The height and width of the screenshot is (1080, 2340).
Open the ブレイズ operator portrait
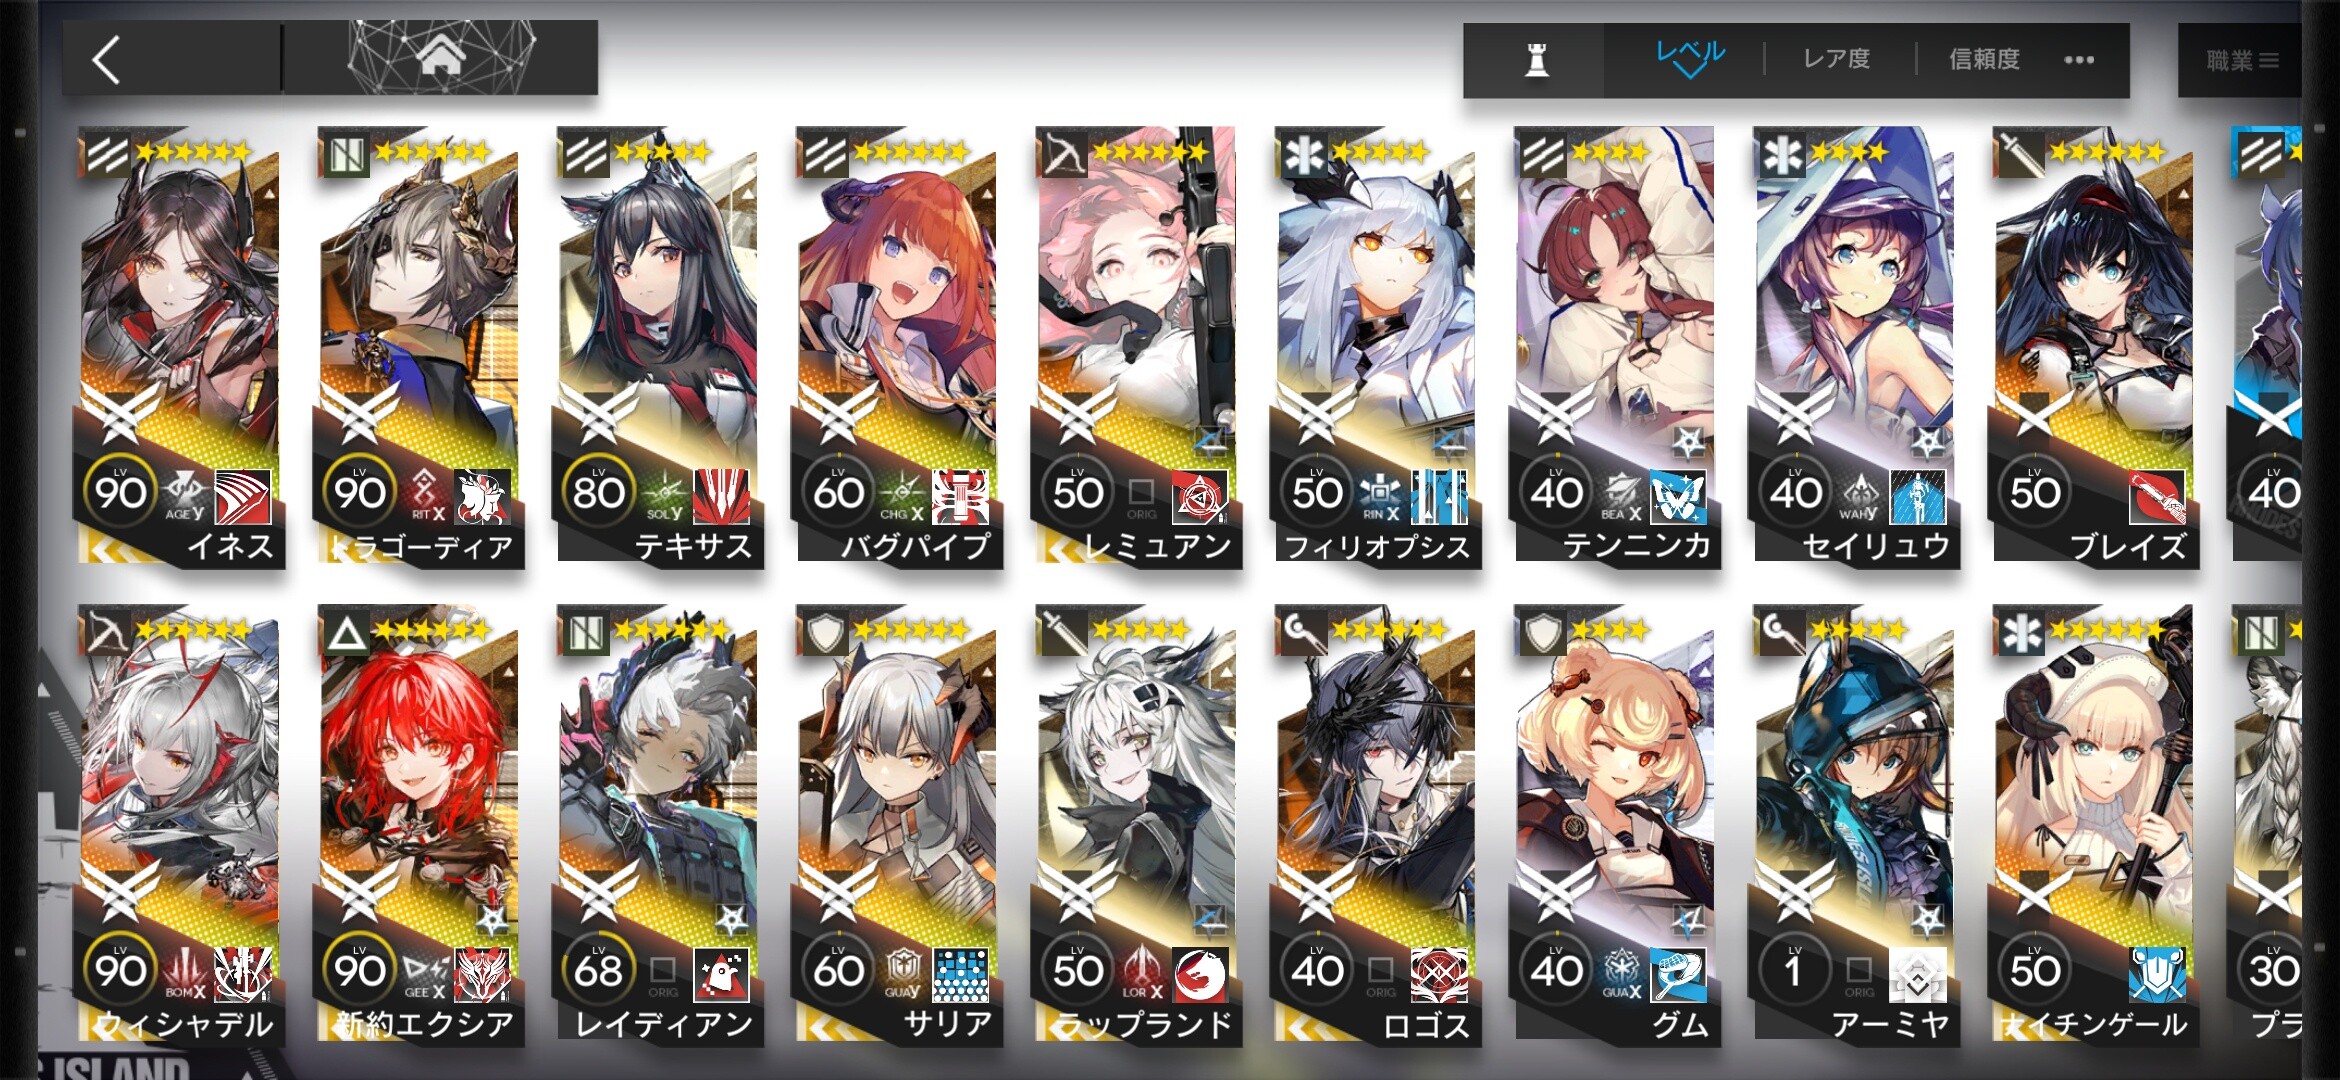2093,347
